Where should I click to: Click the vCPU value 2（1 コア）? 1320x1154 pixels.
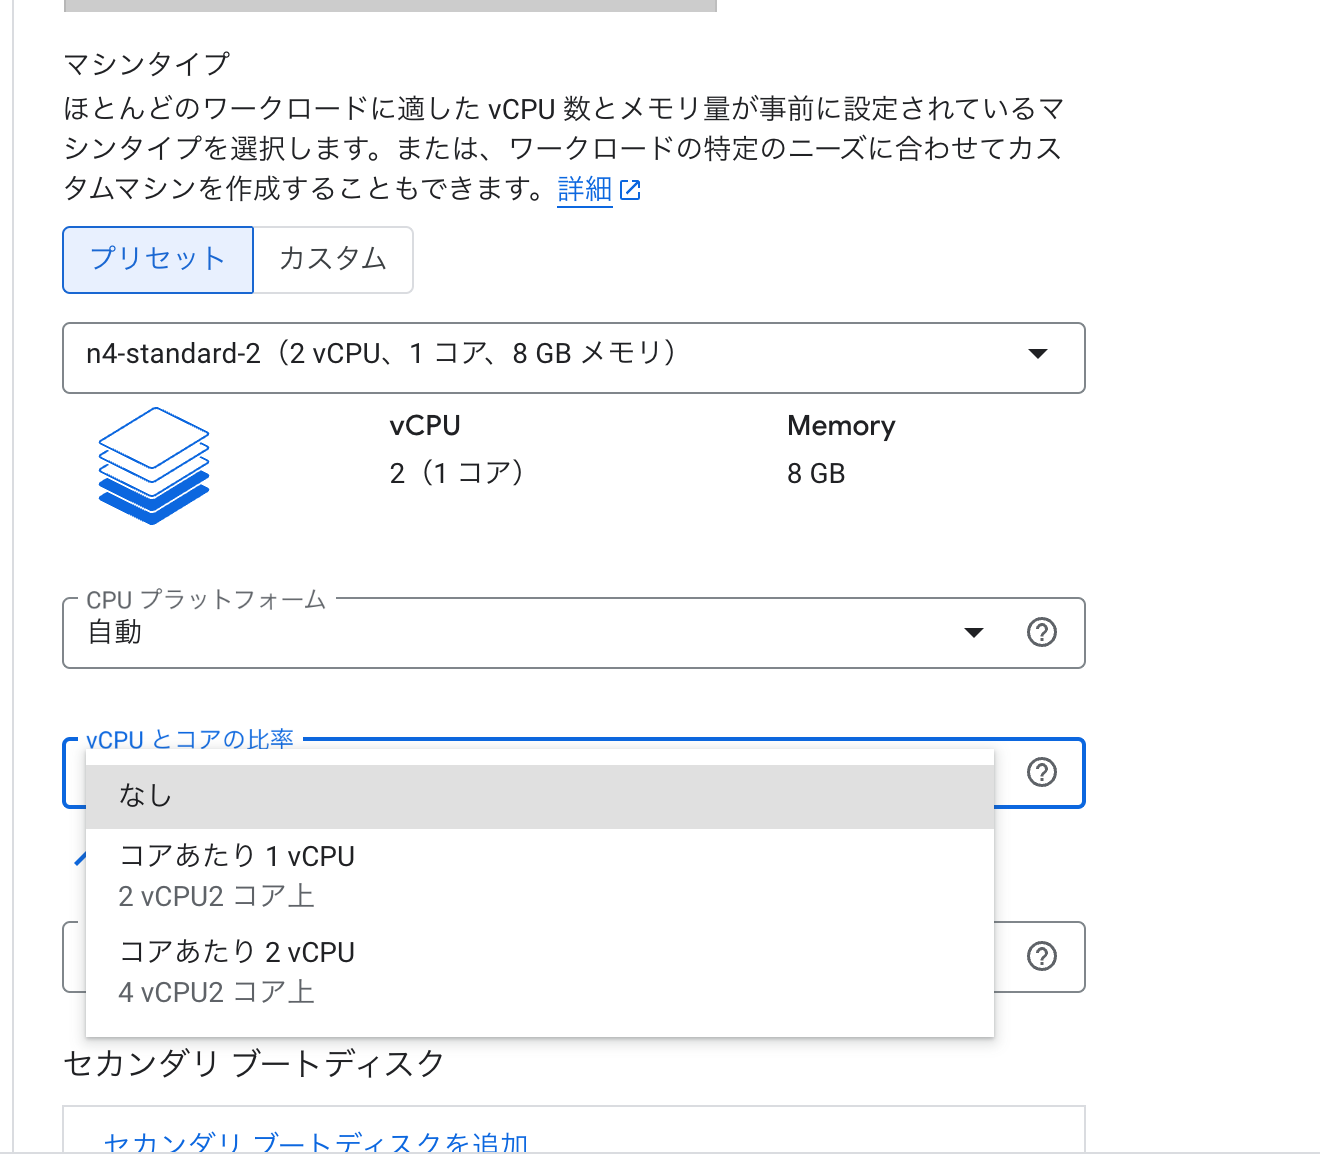click(x=457, y=473)
